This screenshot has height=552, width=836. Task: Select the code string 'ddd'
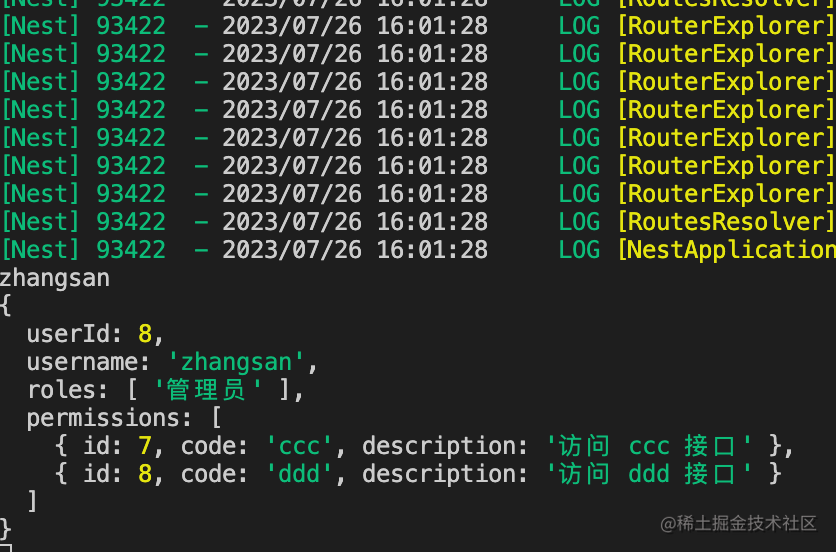[x=299, y=474]
